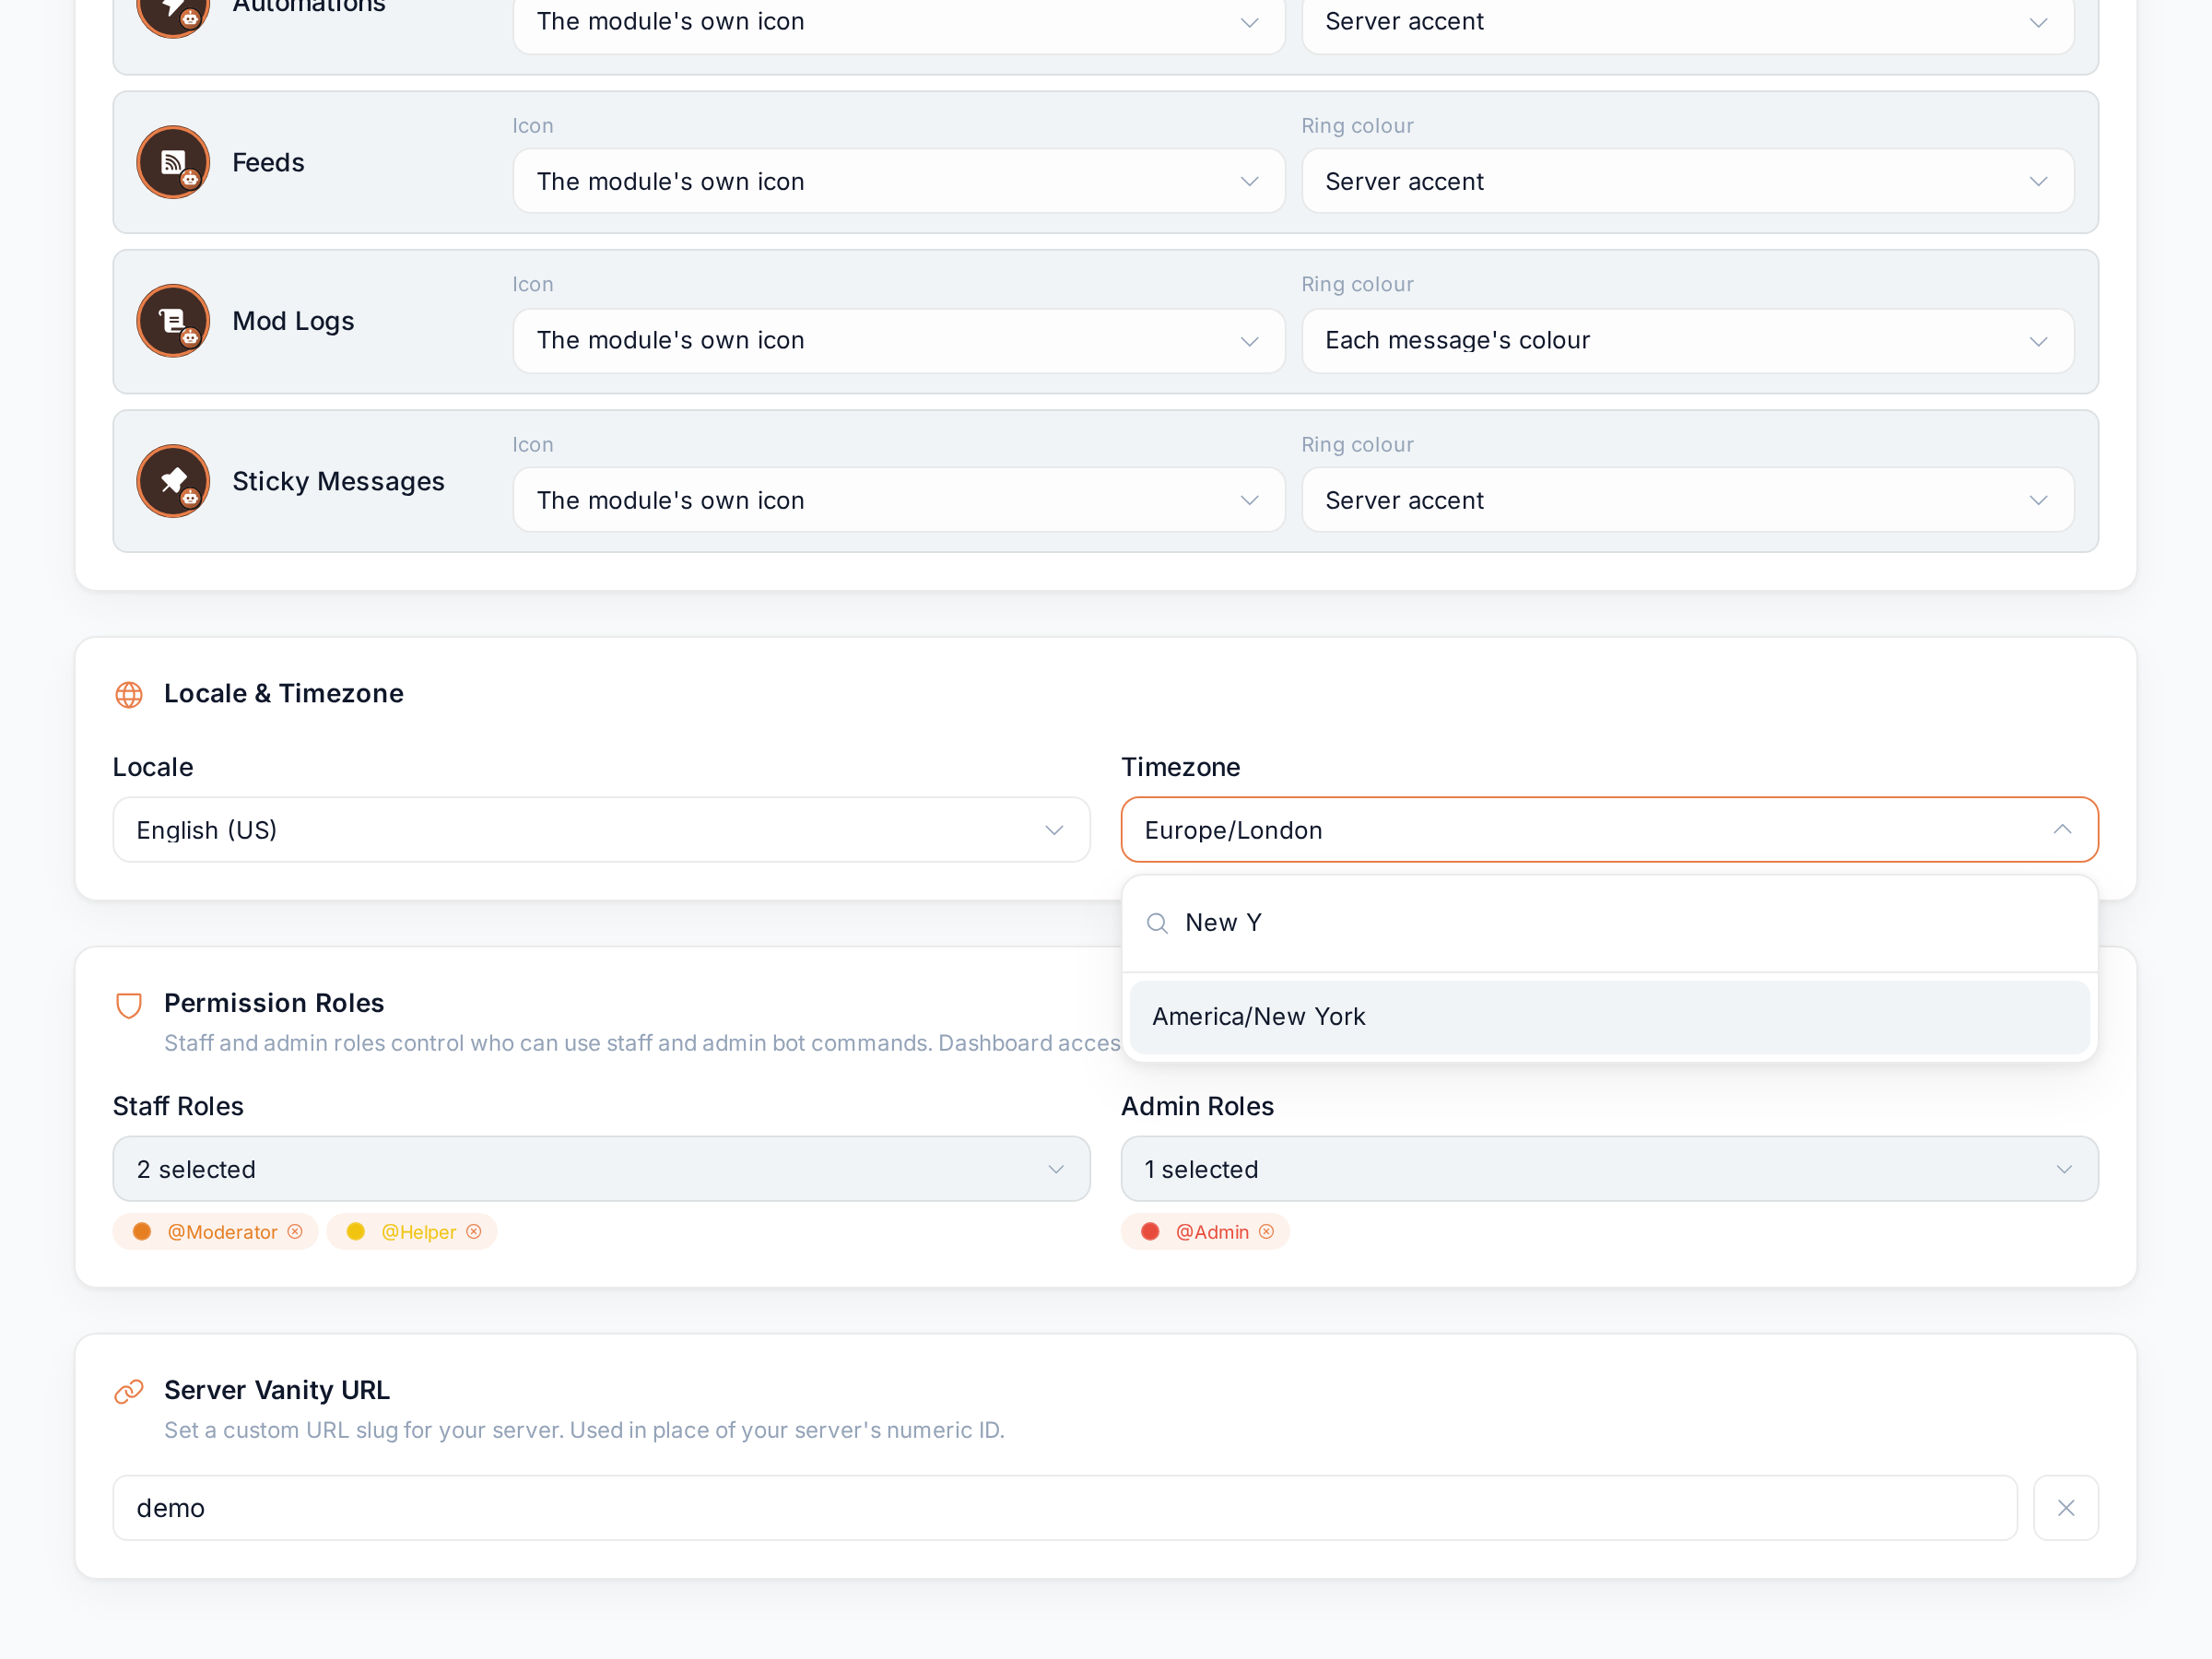Select the America/New York timezone option
Image resolution: width=2212 pixels, height=1659 pixels.
pos(1610,1017)
